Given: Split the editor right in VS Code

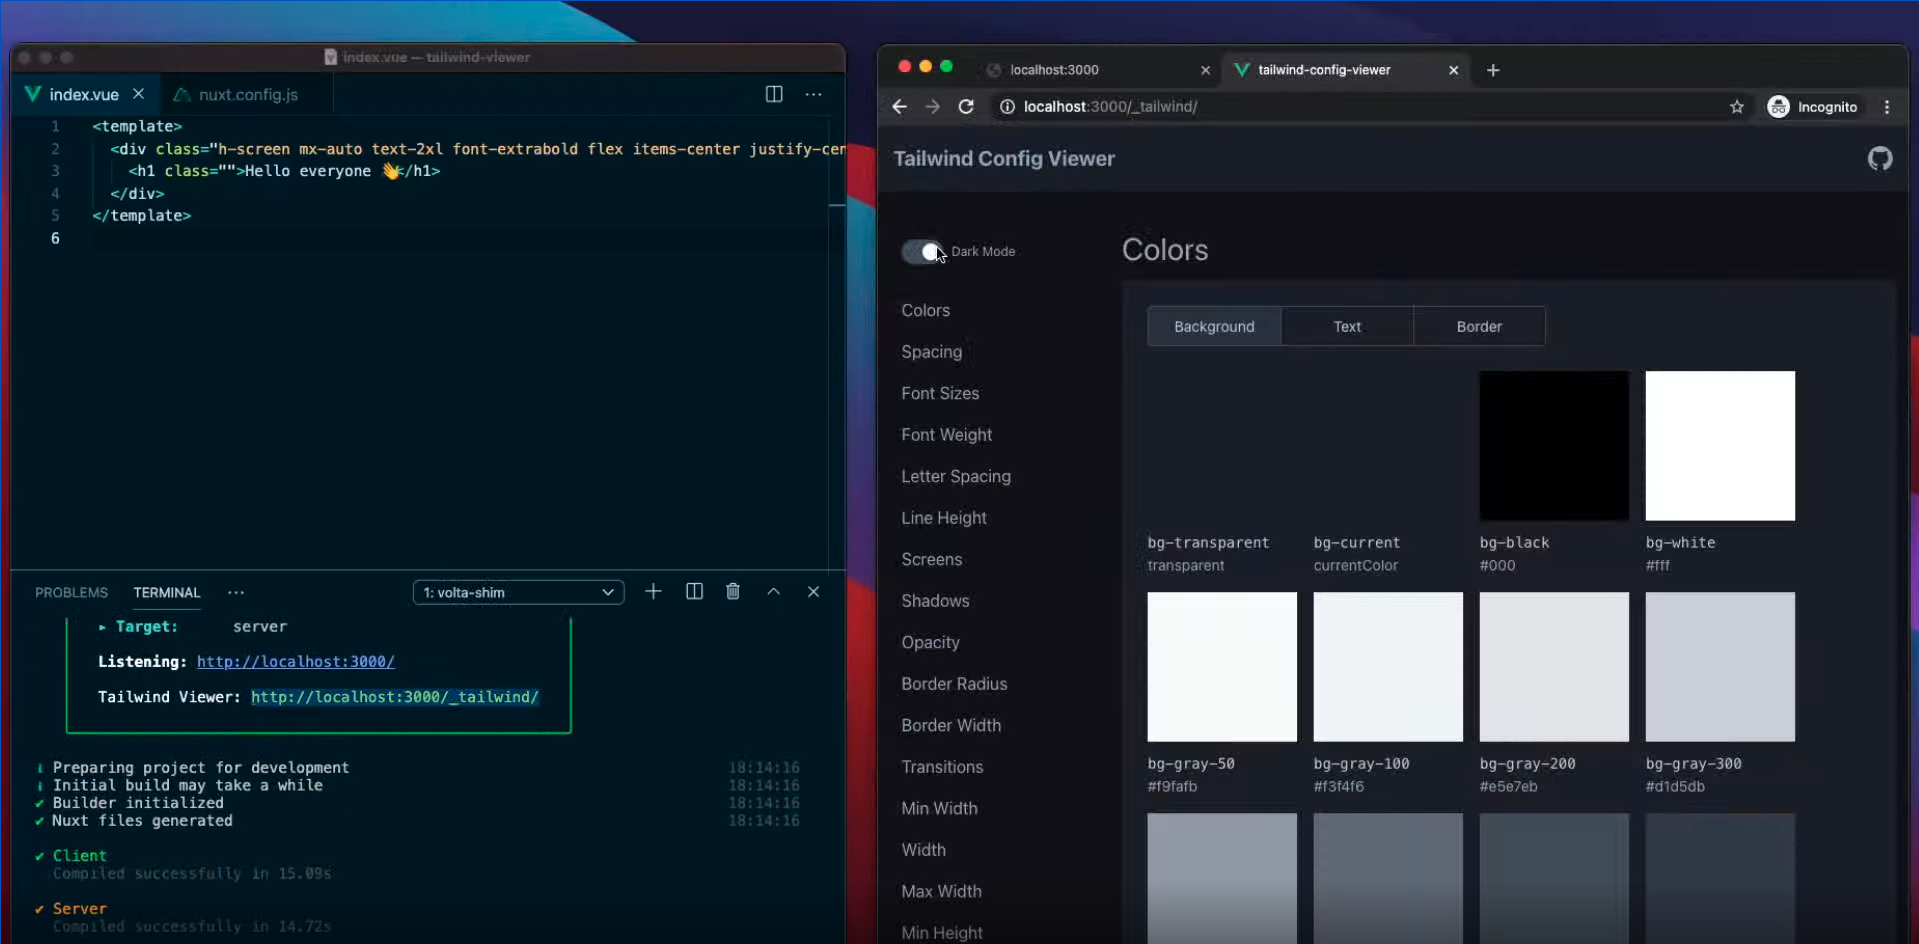Looking at the screenshot, I should coord(774,94).
